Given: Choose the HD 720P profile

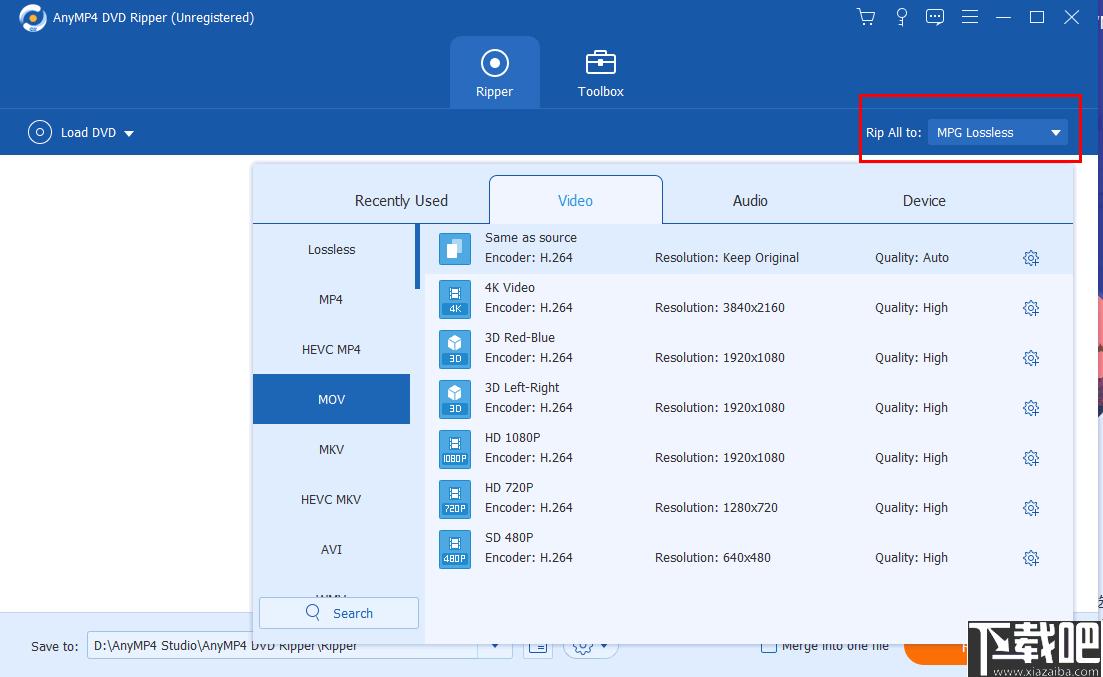Looking at the screenshot, I should pyautogui.click(x=749, y=499).
